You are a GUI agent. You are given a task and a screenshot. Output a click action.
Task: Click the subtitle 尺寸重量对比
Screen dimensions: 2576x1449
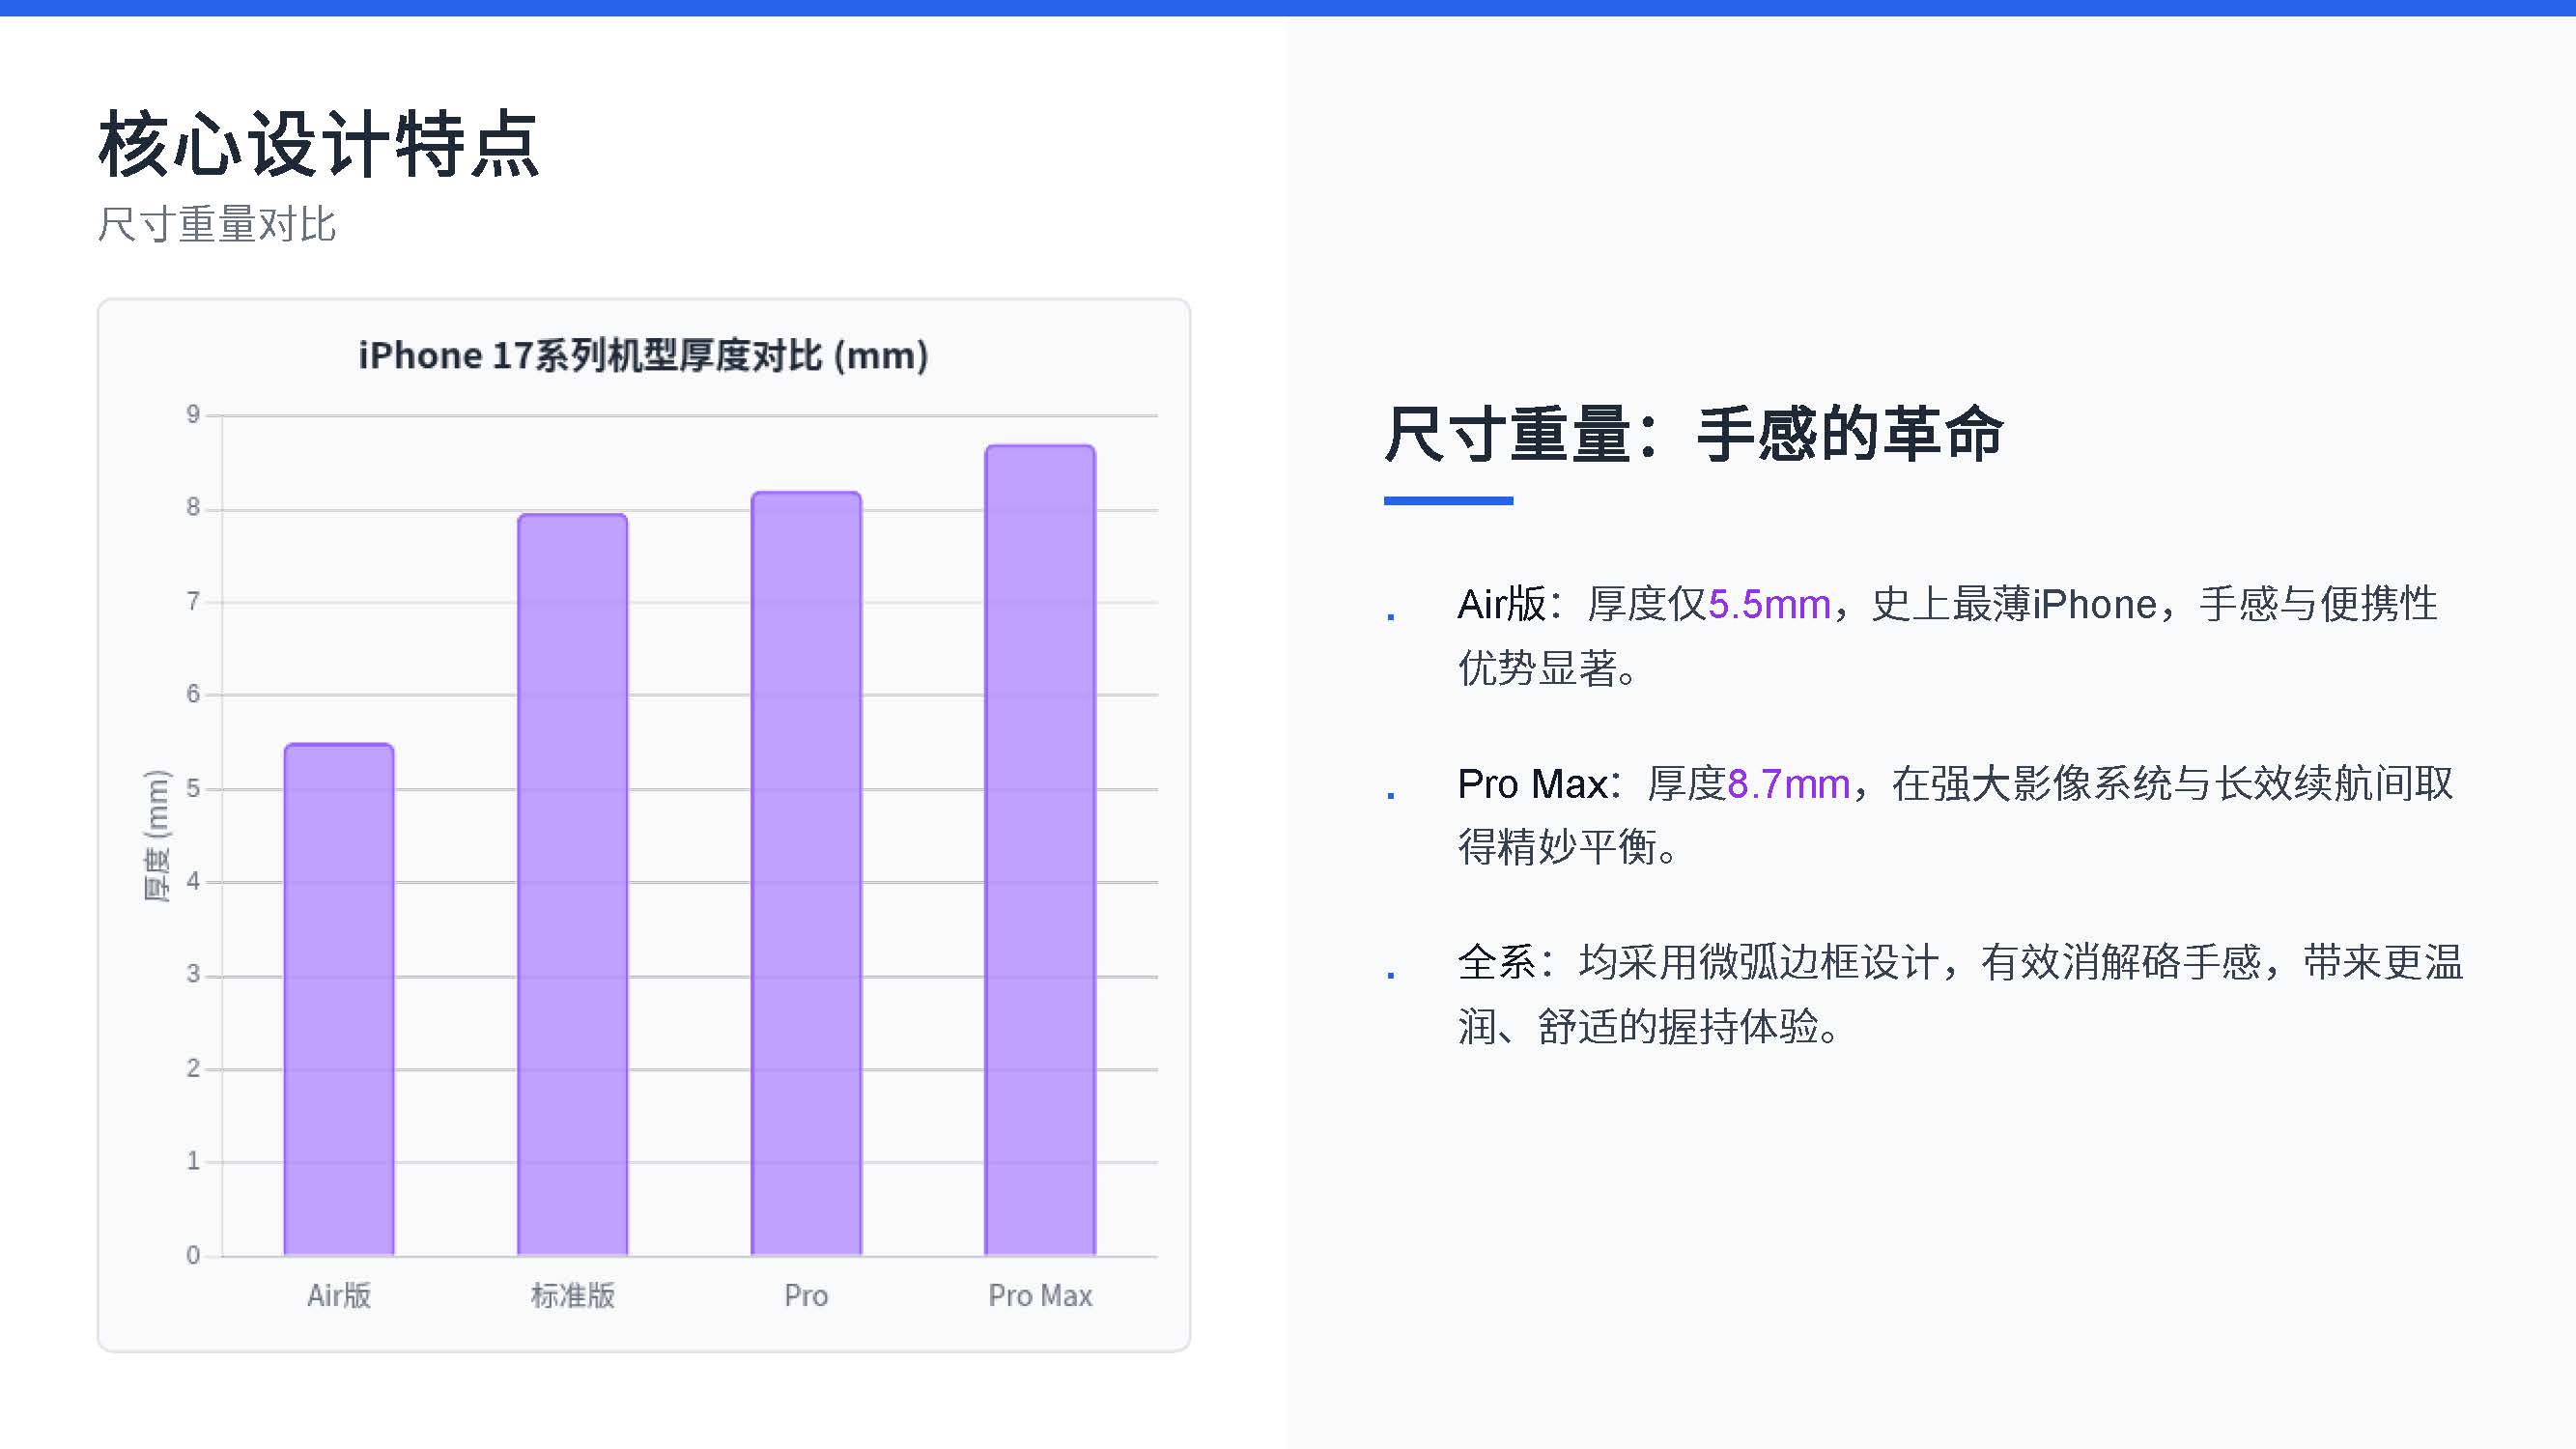(x=217, y=224)
